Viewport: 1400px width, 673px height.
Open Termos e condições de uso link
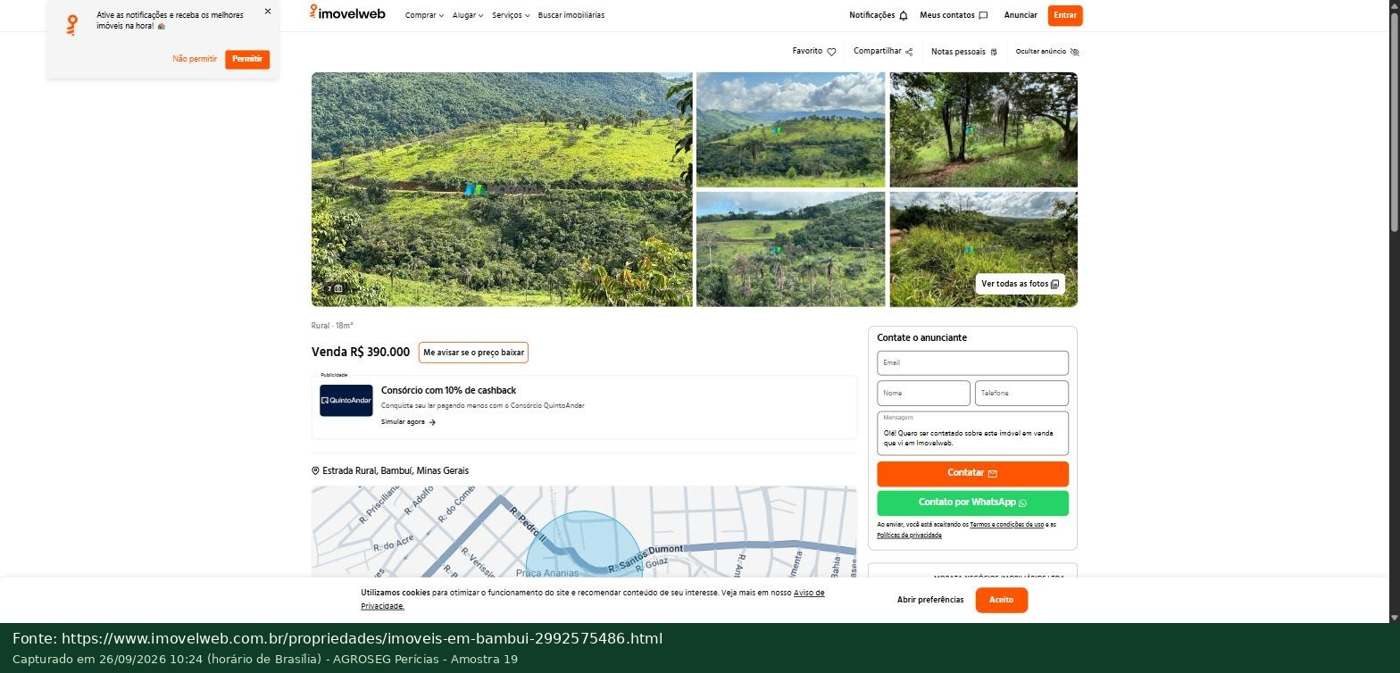coord(1007,525)
